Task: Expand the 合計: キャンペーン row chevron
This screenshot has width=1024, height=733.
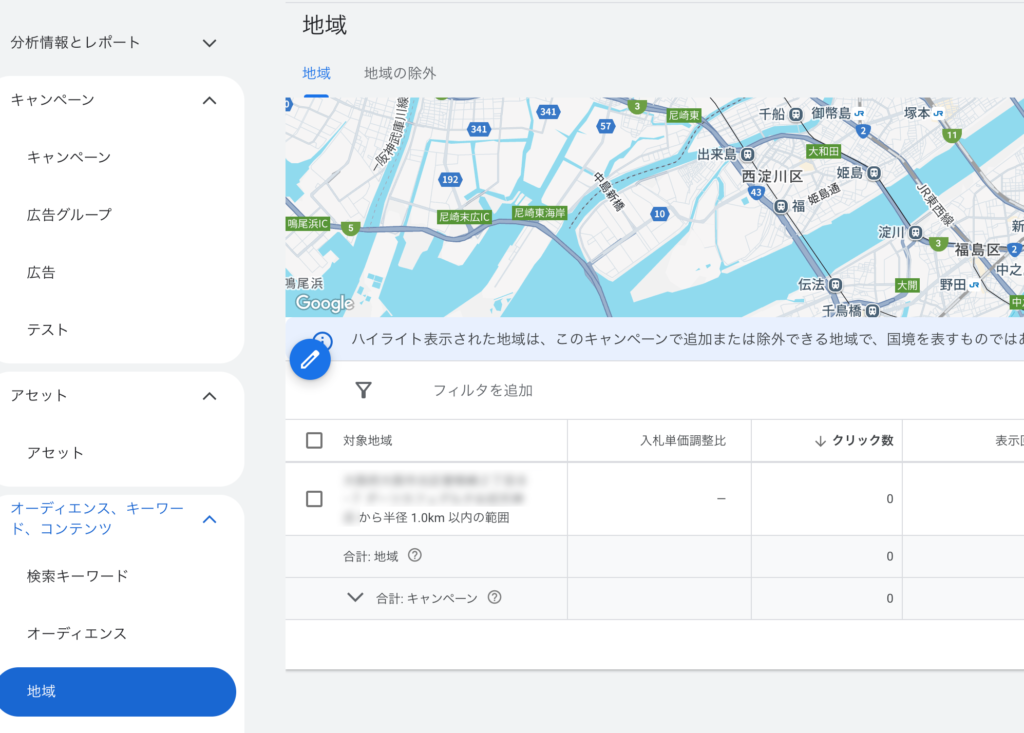Action: point(355,597)
